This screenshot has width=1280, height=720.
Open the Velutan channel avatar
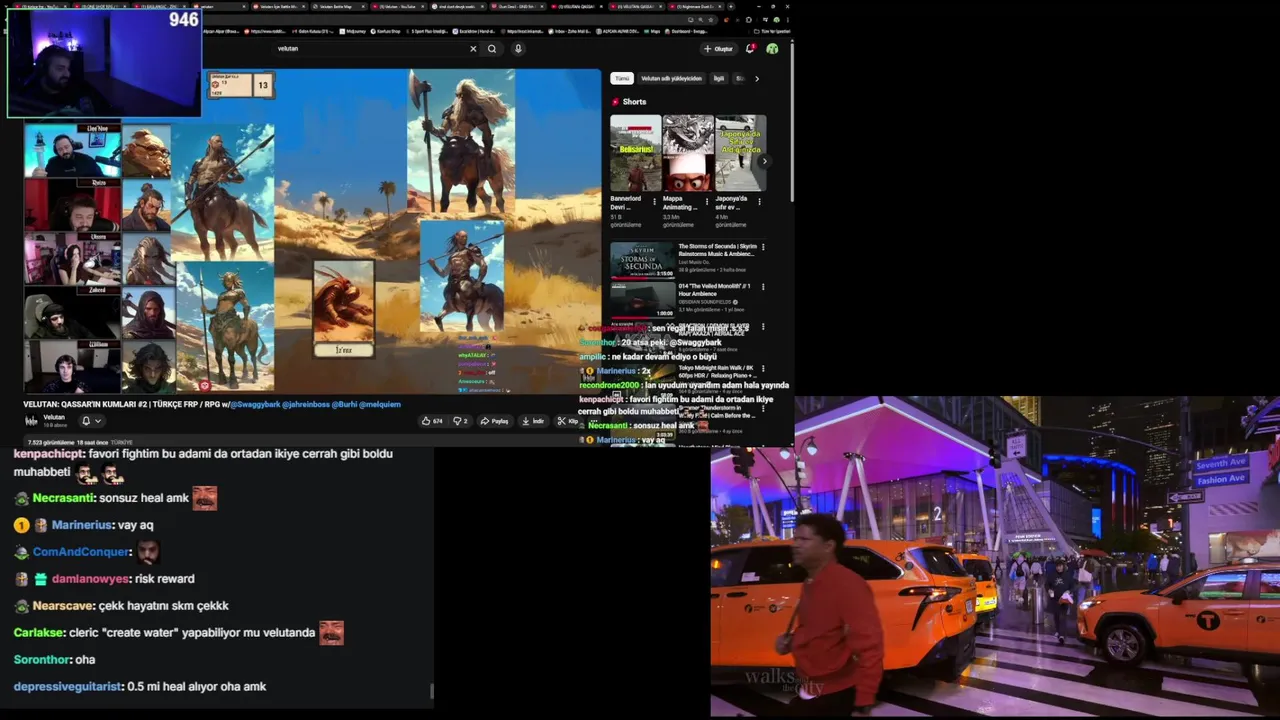pyautogui.click(x=31, y=421)
